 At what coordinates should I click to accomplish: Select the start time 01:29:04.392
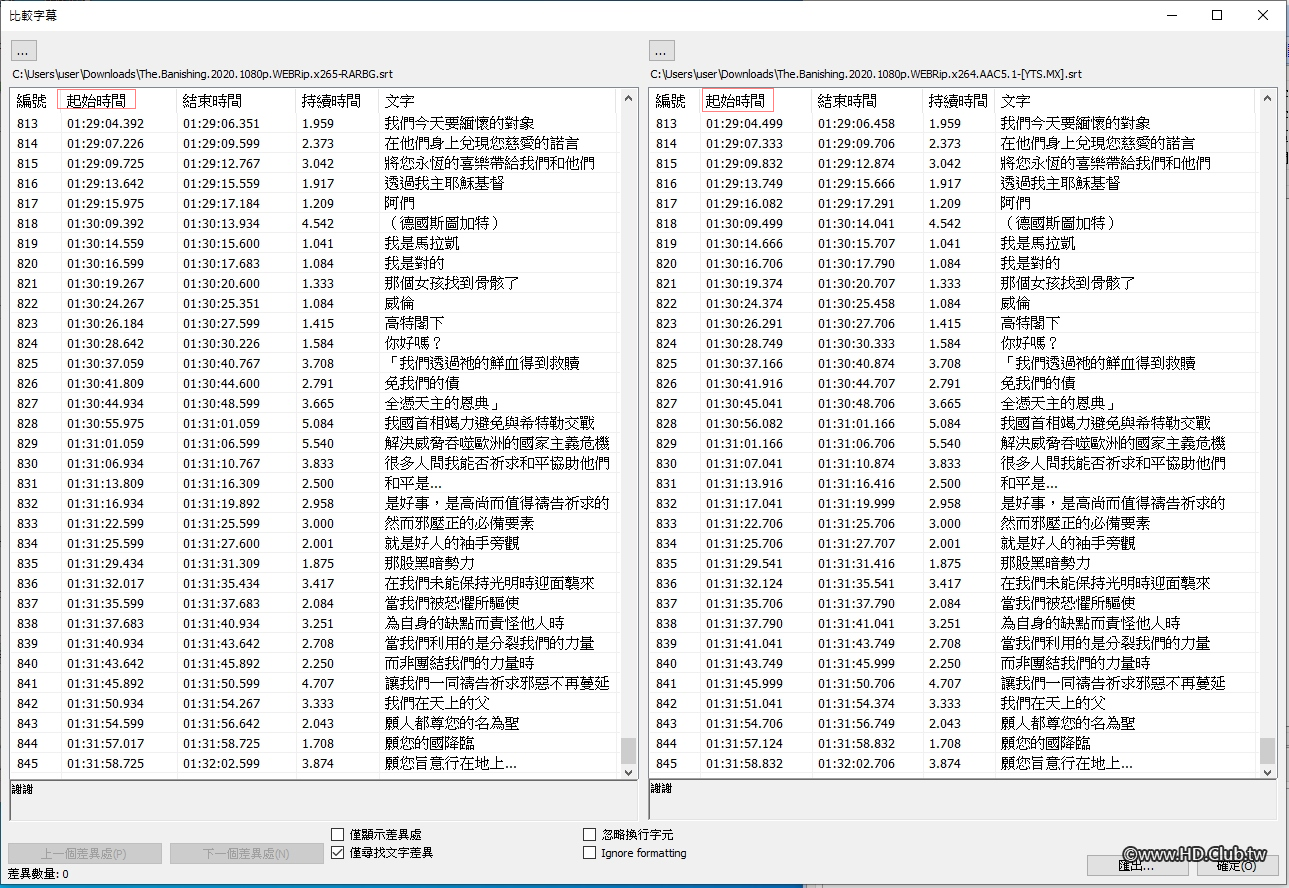pyautogui.click(x=105, y=124)
